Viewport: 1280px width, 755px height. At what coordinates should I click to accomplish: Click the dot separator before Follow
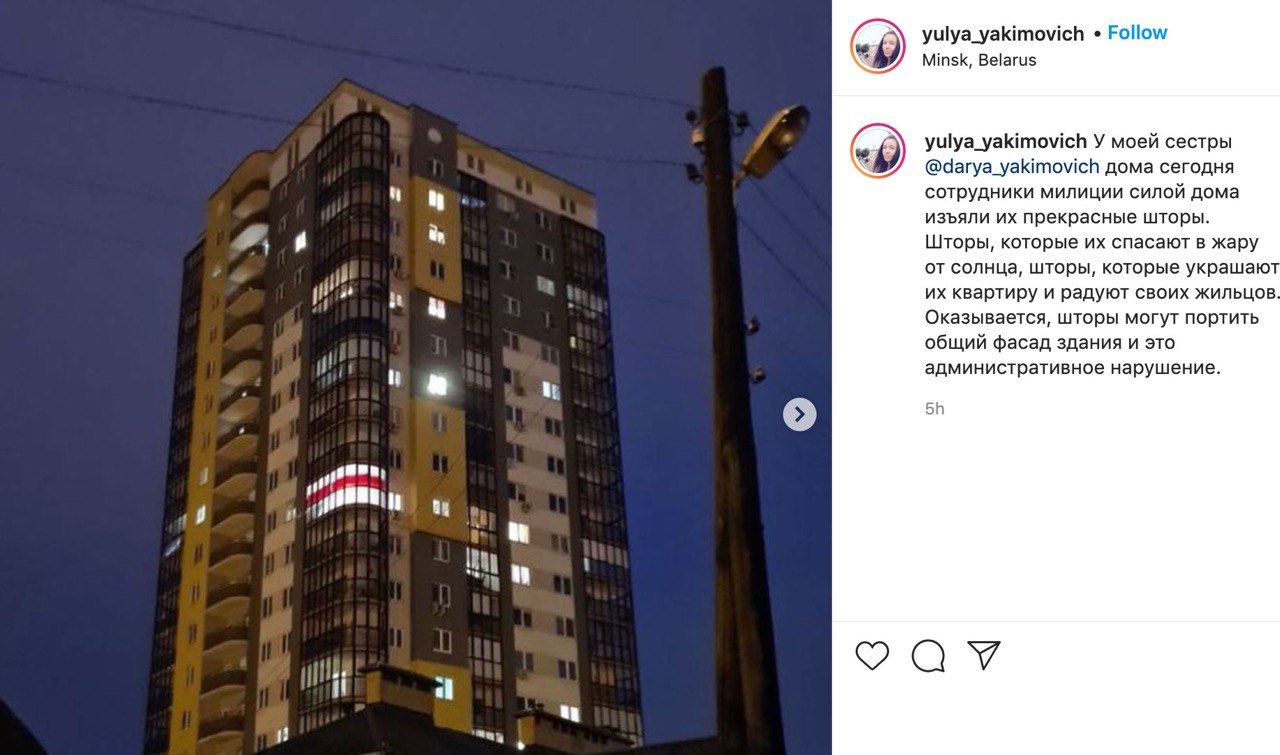[x=1096, y=34]
